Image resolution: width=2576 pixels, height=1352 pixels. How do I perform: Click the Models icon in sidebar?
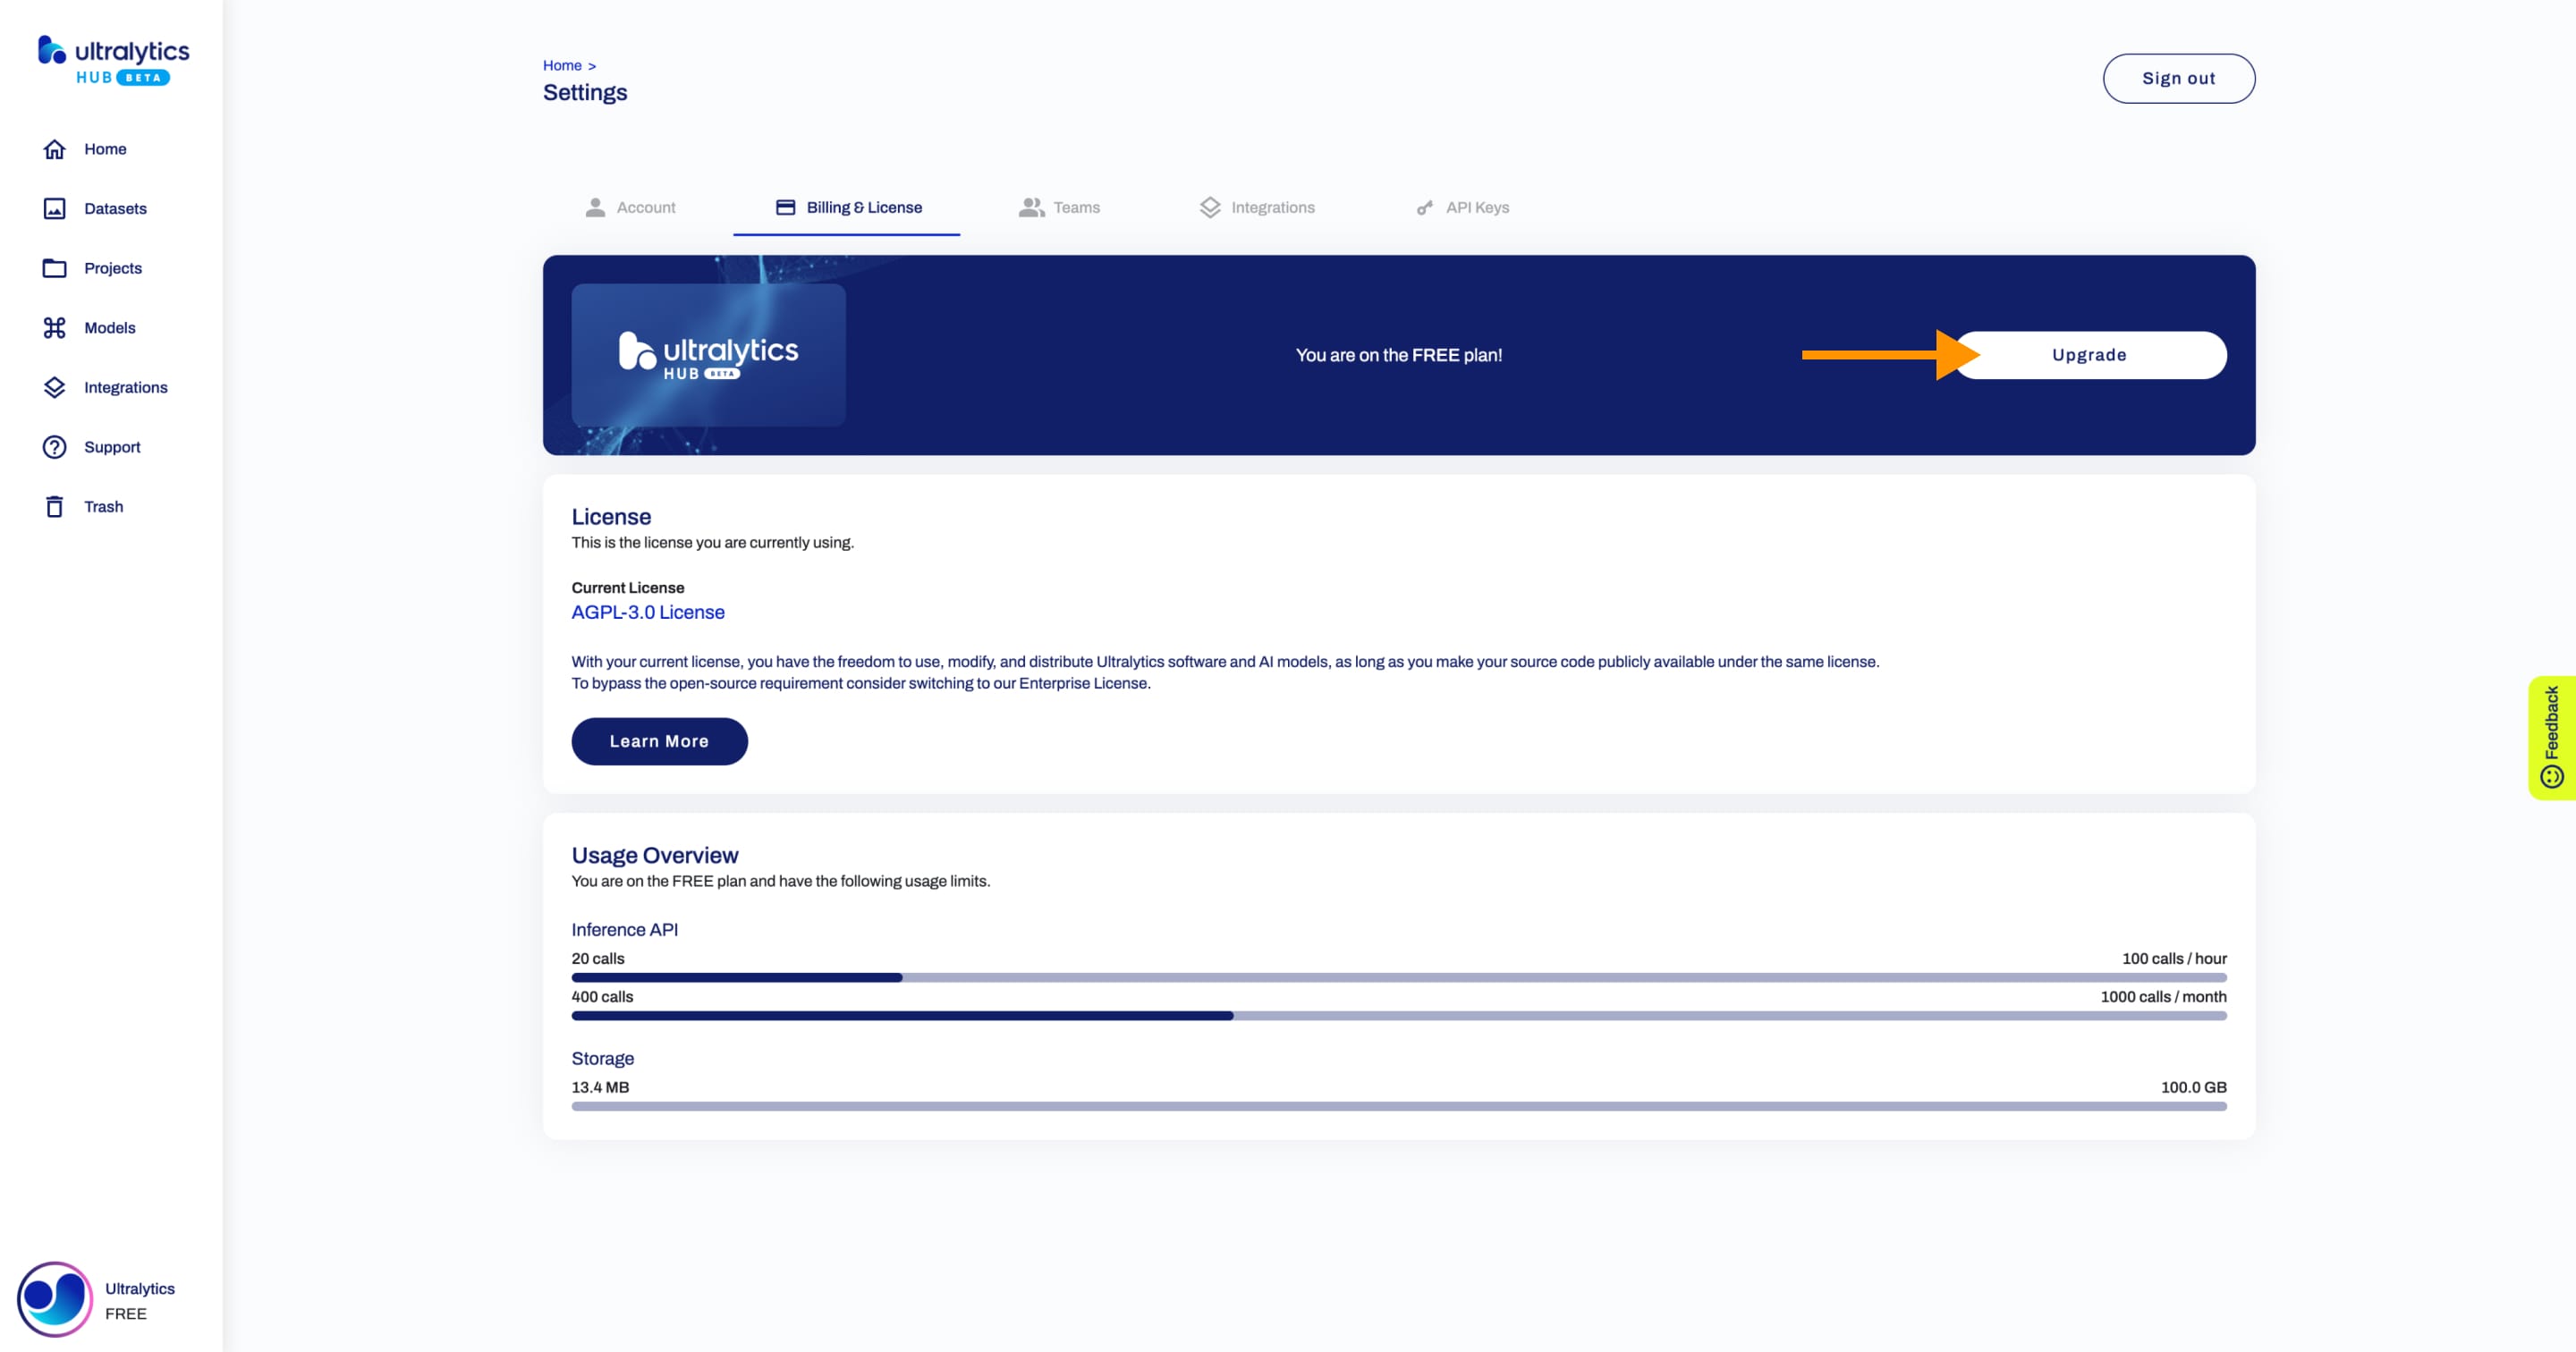pos(55,327)
